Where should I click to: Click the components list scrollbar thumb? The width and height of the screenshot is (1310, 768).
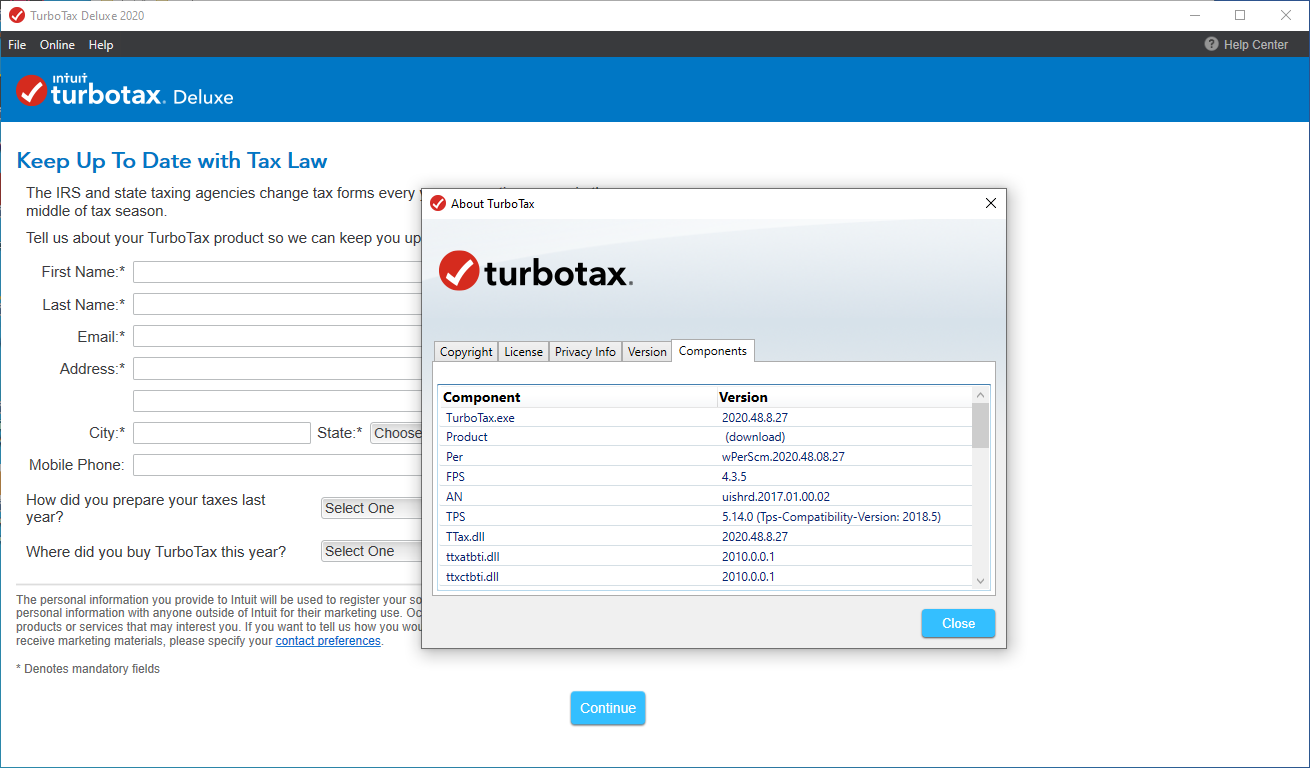pos(980,425)
